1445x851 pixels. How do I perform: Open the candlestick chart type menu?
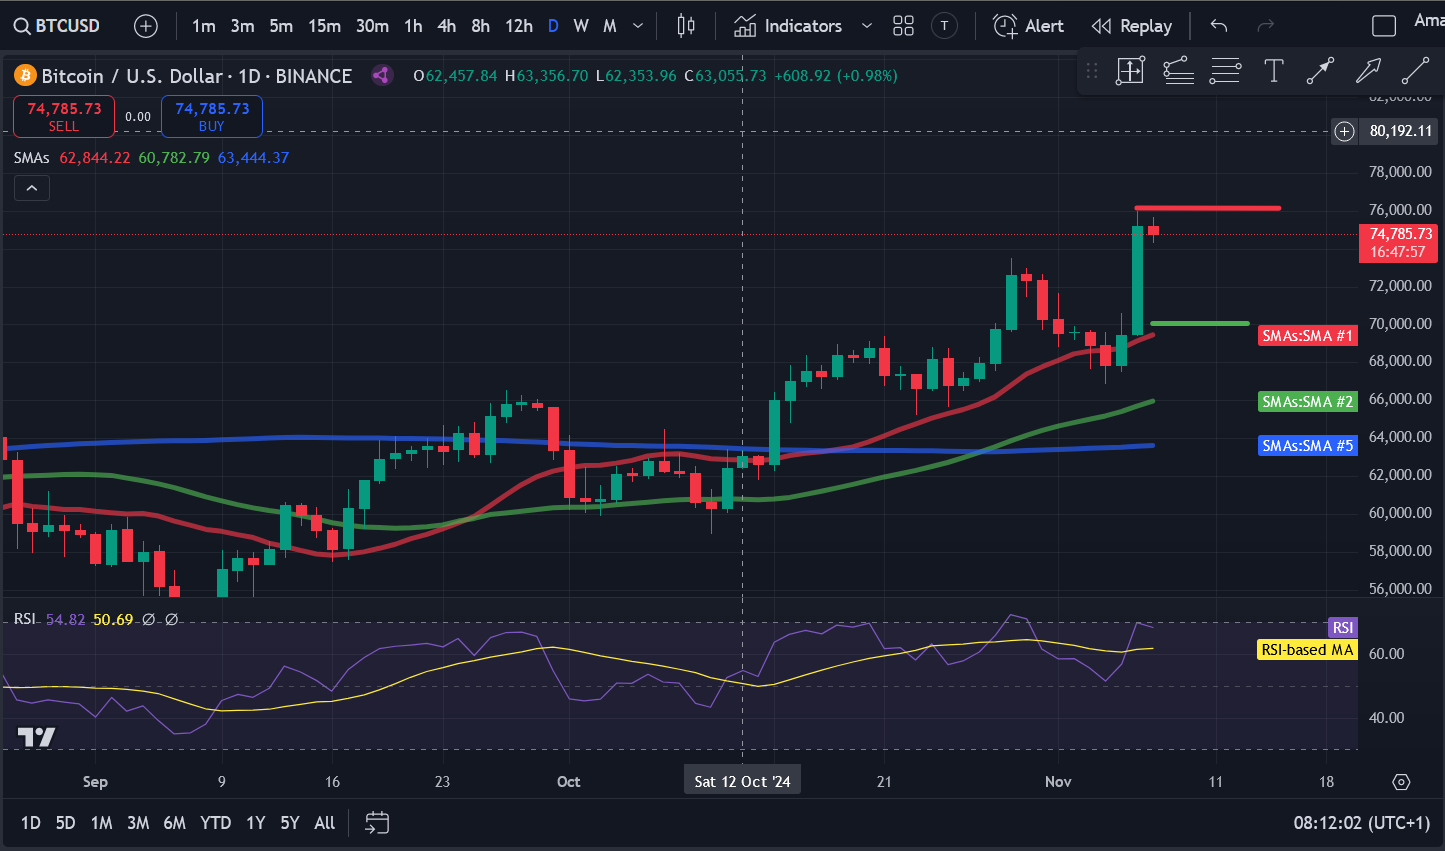[x=686, y=26]
